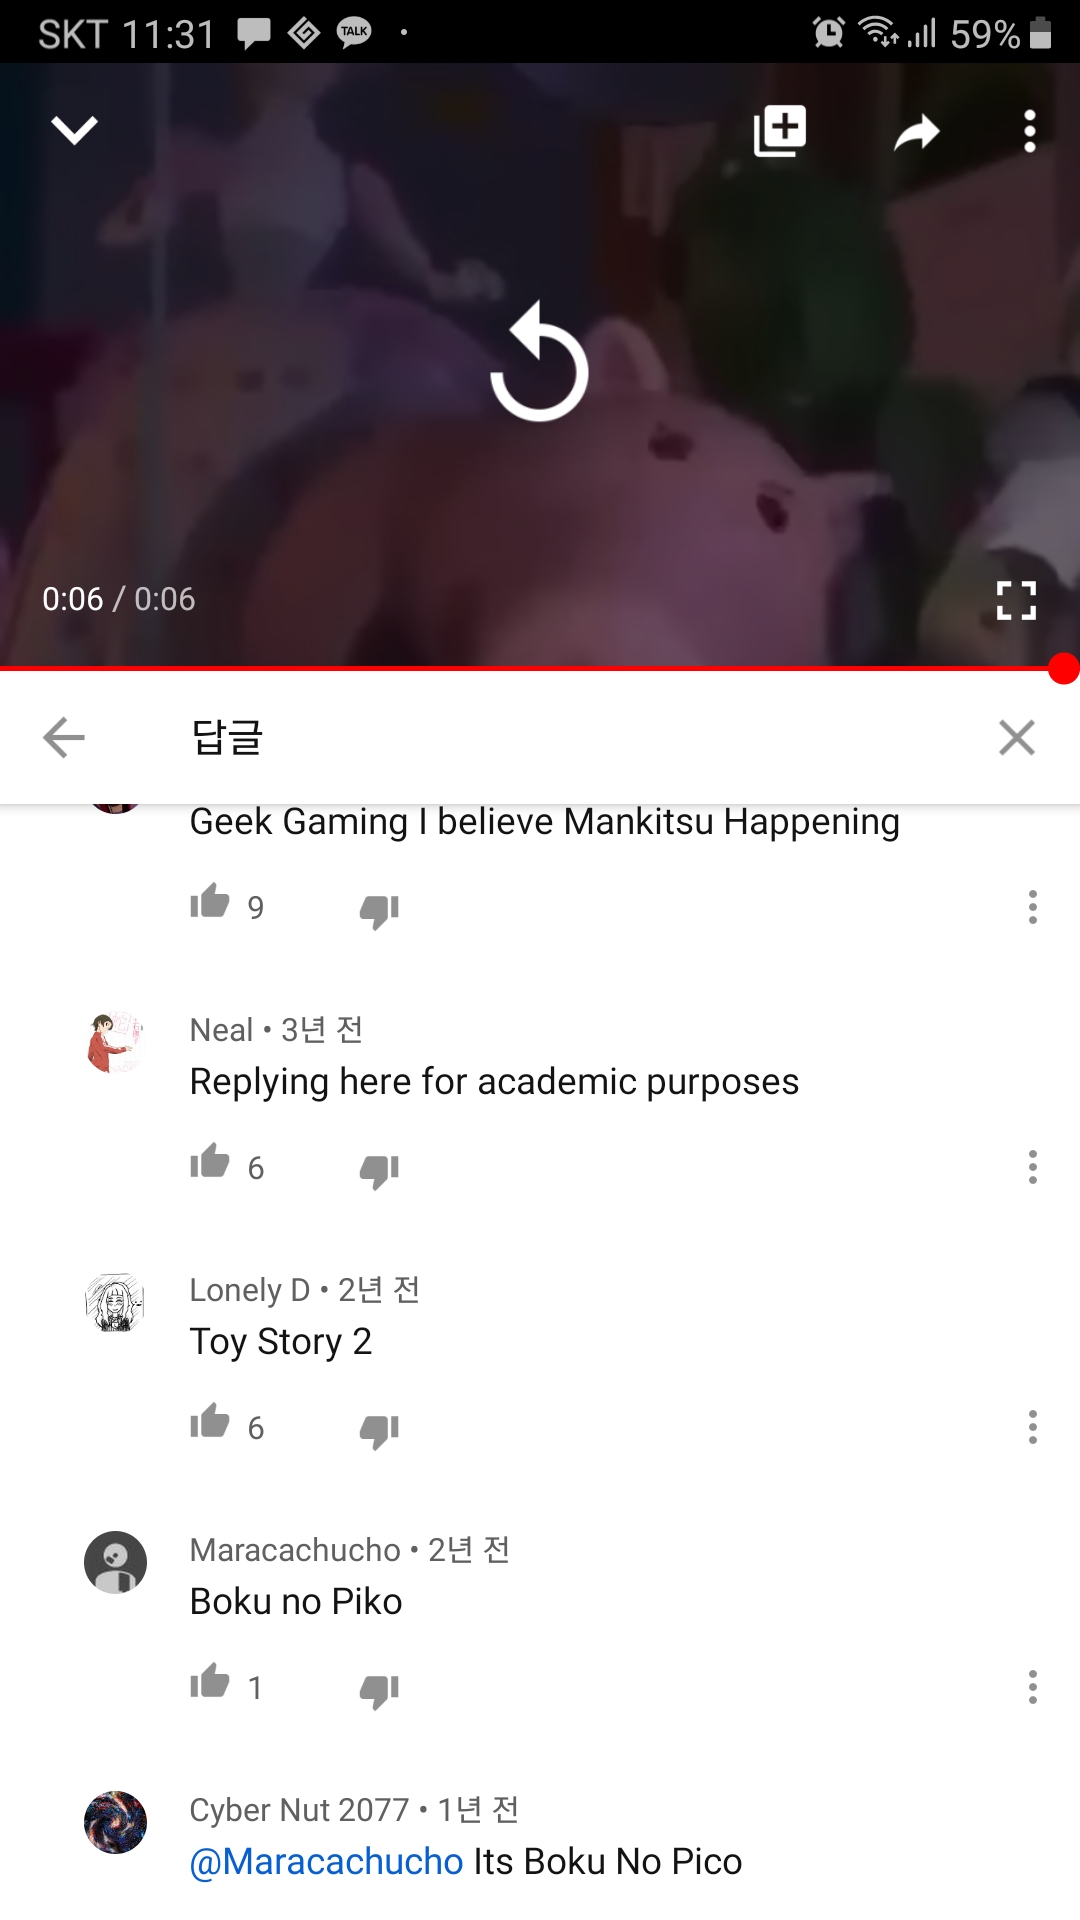Open options menu for Neal's reply
This screenshot has height=1920, width=1080.
[x=1033, y=1167]
